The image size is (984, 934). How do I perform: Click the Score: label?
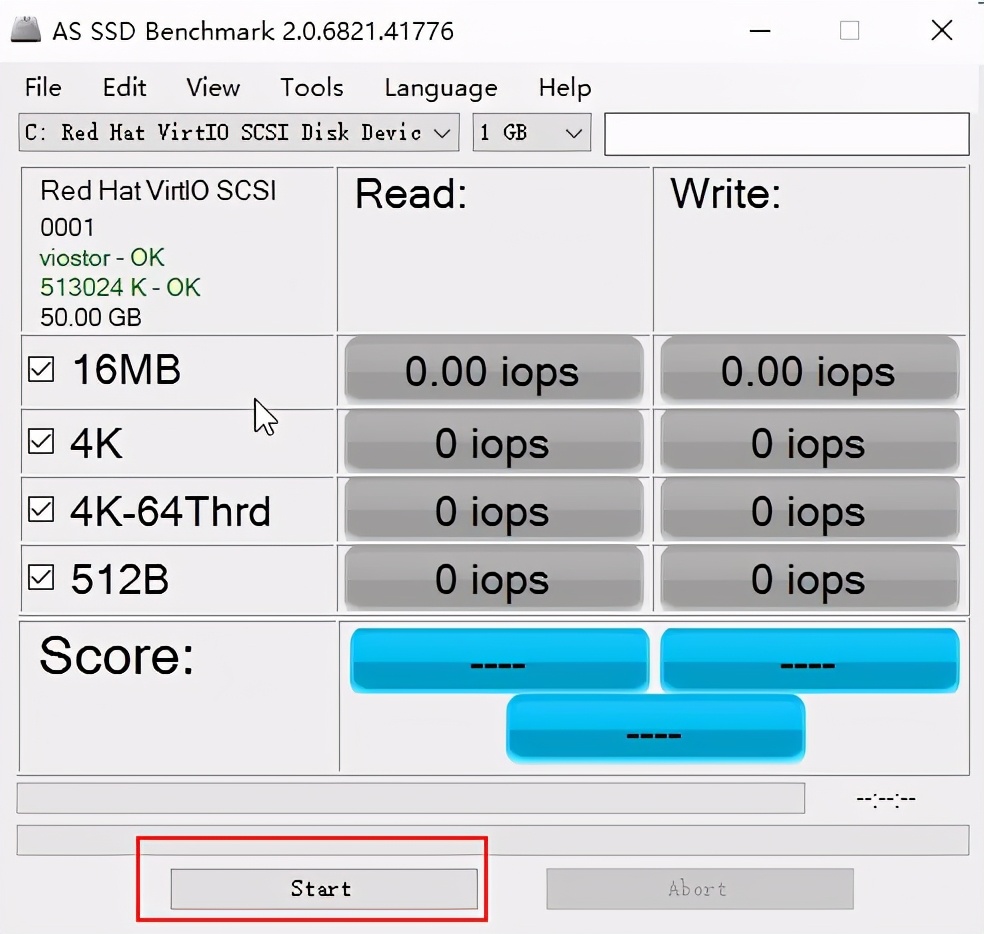(117, 656)
